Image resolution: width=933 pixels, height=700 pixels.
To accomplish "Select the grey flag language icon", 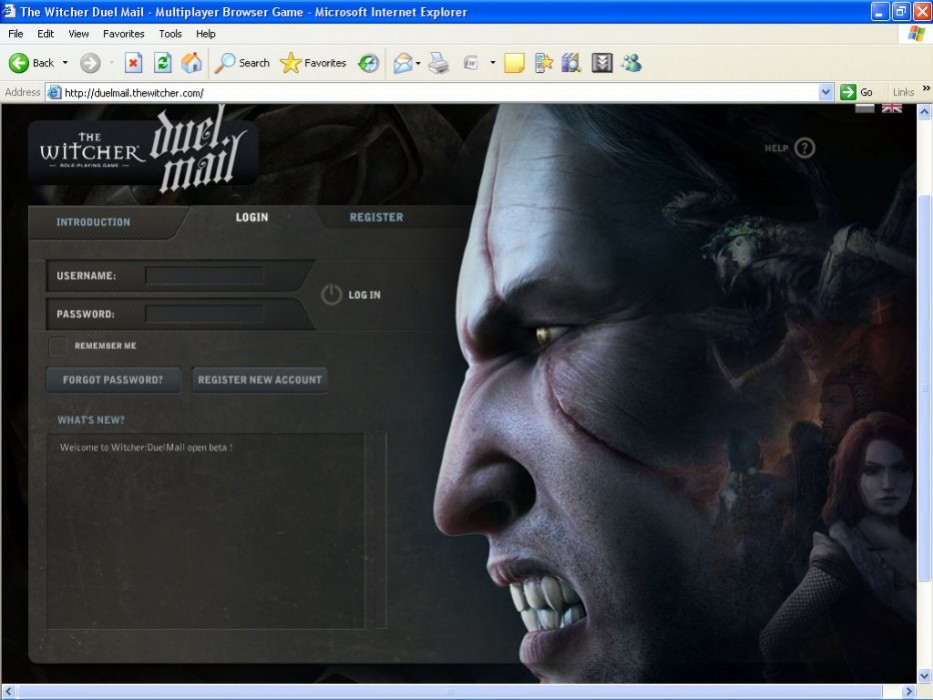I will pyautogui.click(x=865, y=108).
